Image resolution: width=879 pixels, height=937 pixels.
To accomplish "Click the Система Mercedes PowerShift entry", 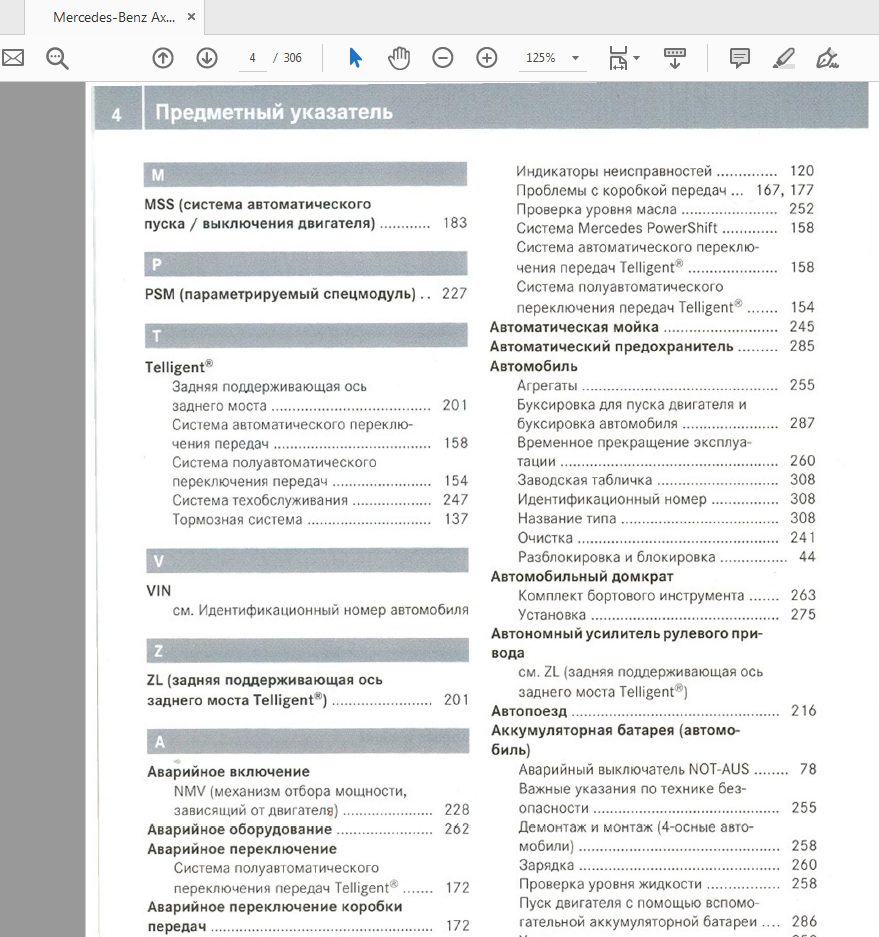I will pos(617,228).
